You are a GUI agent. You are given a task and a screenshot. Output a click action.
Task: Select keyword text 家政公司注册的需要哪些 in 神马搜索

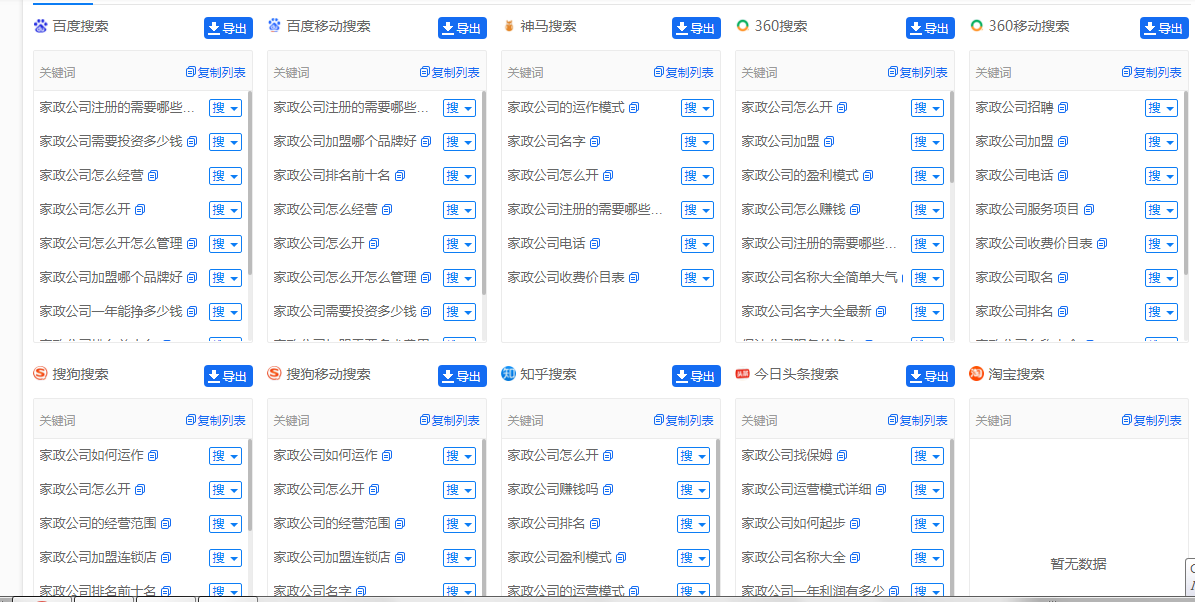click(585, 210)
